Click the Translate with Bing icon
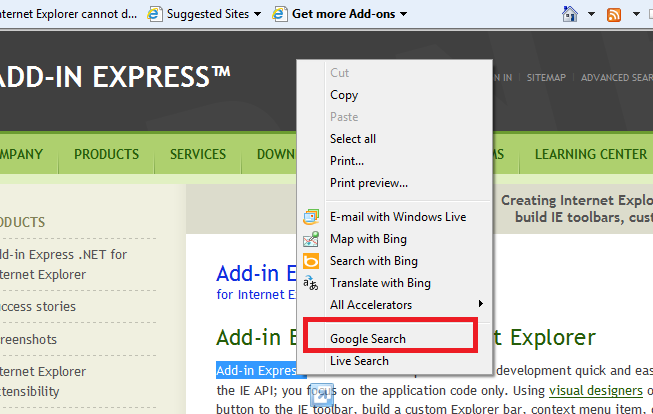653x414 pixels. click(311, 283)
